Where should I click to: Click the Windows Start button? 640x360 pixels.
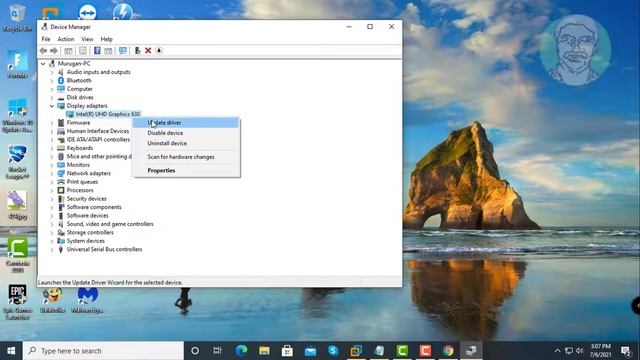click(x=11, y=351)
